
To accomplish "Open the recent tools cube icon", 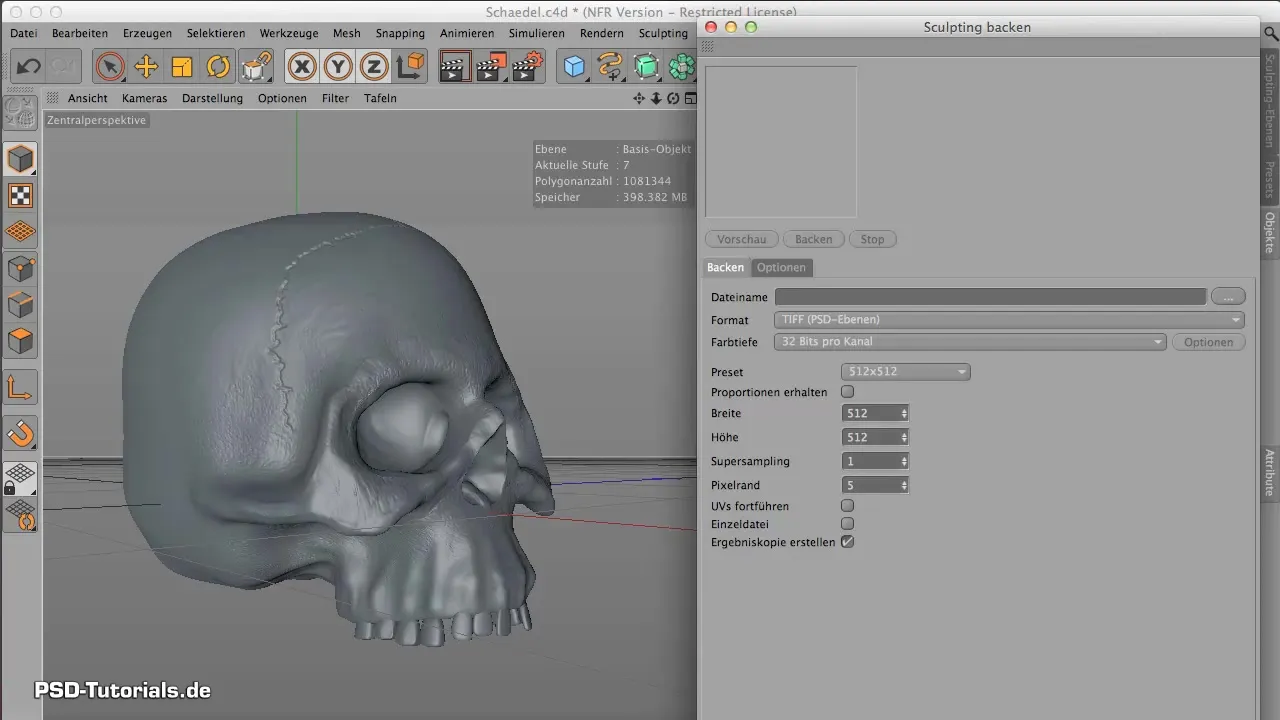I will (255, 67).
